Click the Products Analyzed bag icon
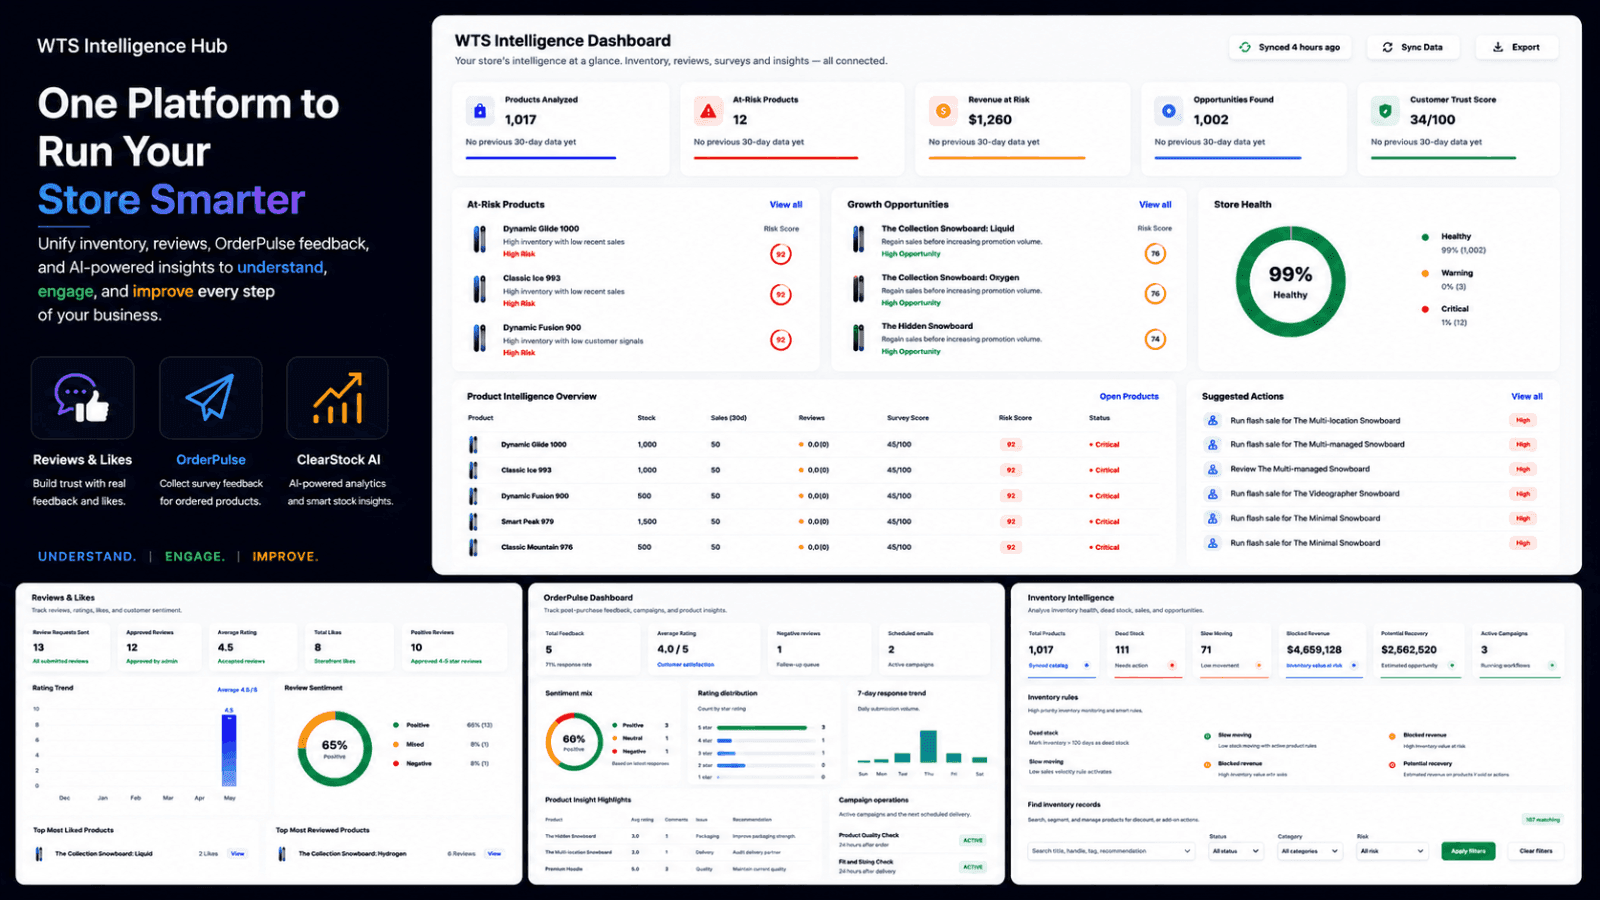This screenshot has height=900, width=1600. click(x=480, y=111)
